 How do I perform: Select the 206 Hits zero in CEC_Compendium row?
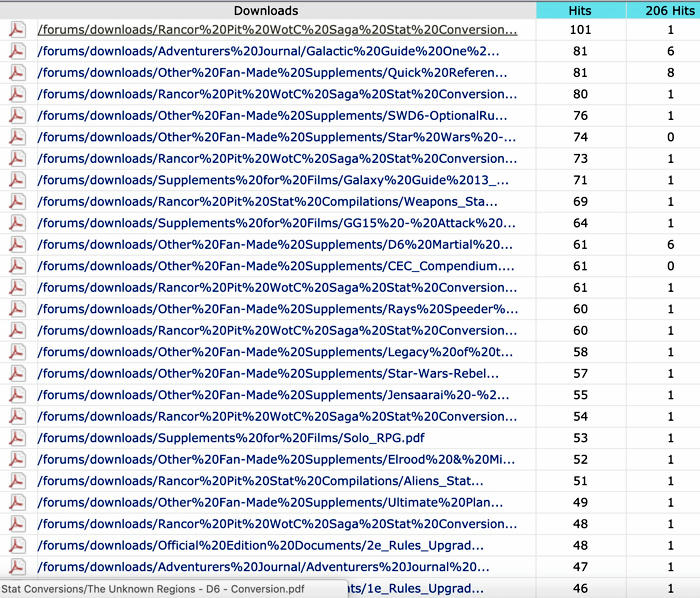(x=671, y=266)
